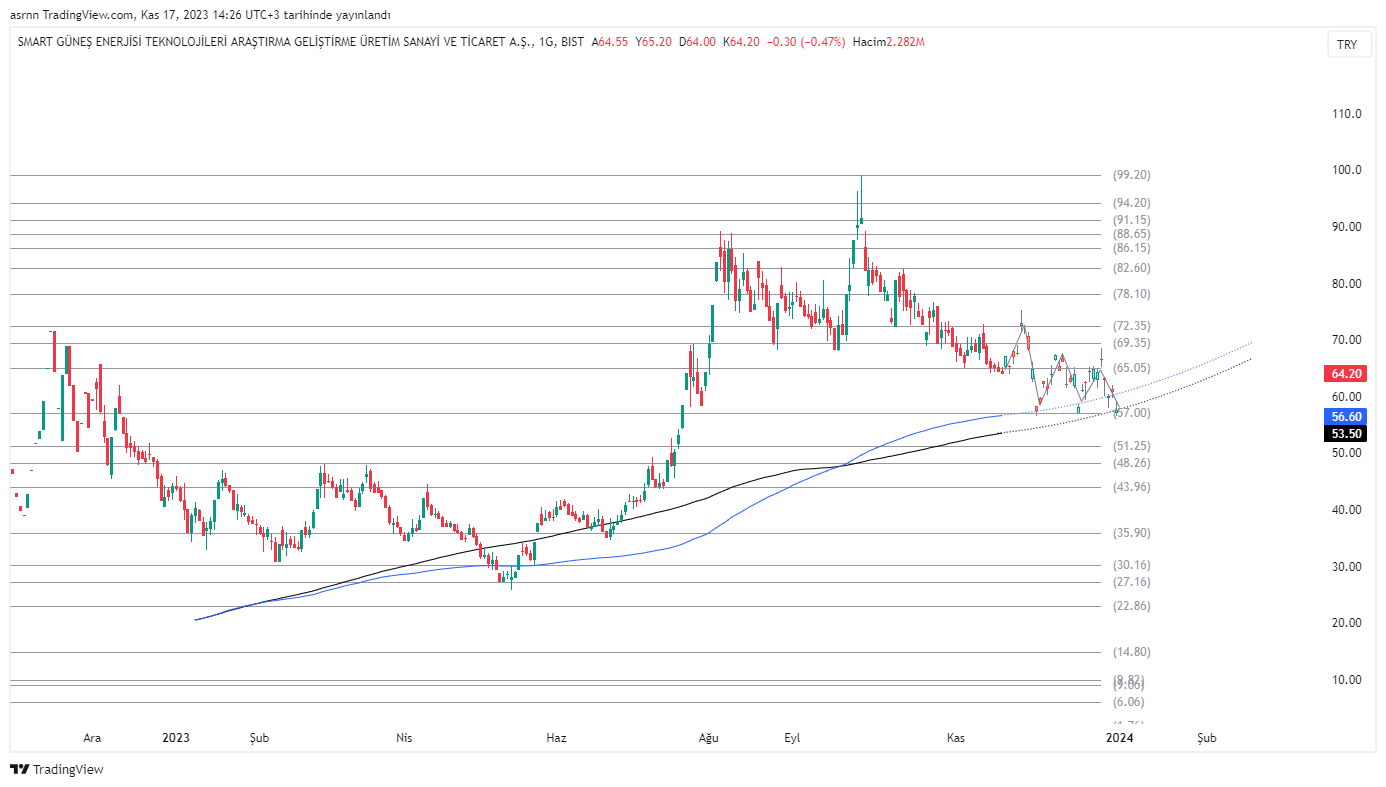Click the (22.86) level label

tap(1132, 606)
